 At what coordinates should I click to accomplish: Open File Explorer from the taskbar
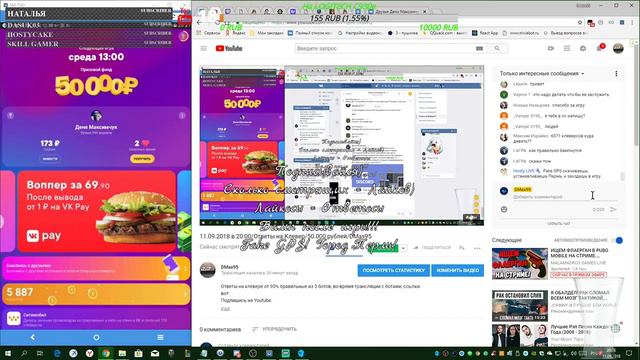(122, 353)
